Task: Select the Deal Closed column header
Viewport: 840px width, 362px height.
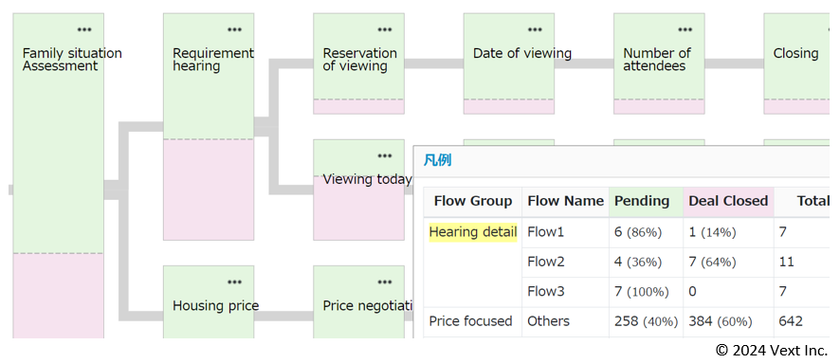Action: click(x=729, y=201)
